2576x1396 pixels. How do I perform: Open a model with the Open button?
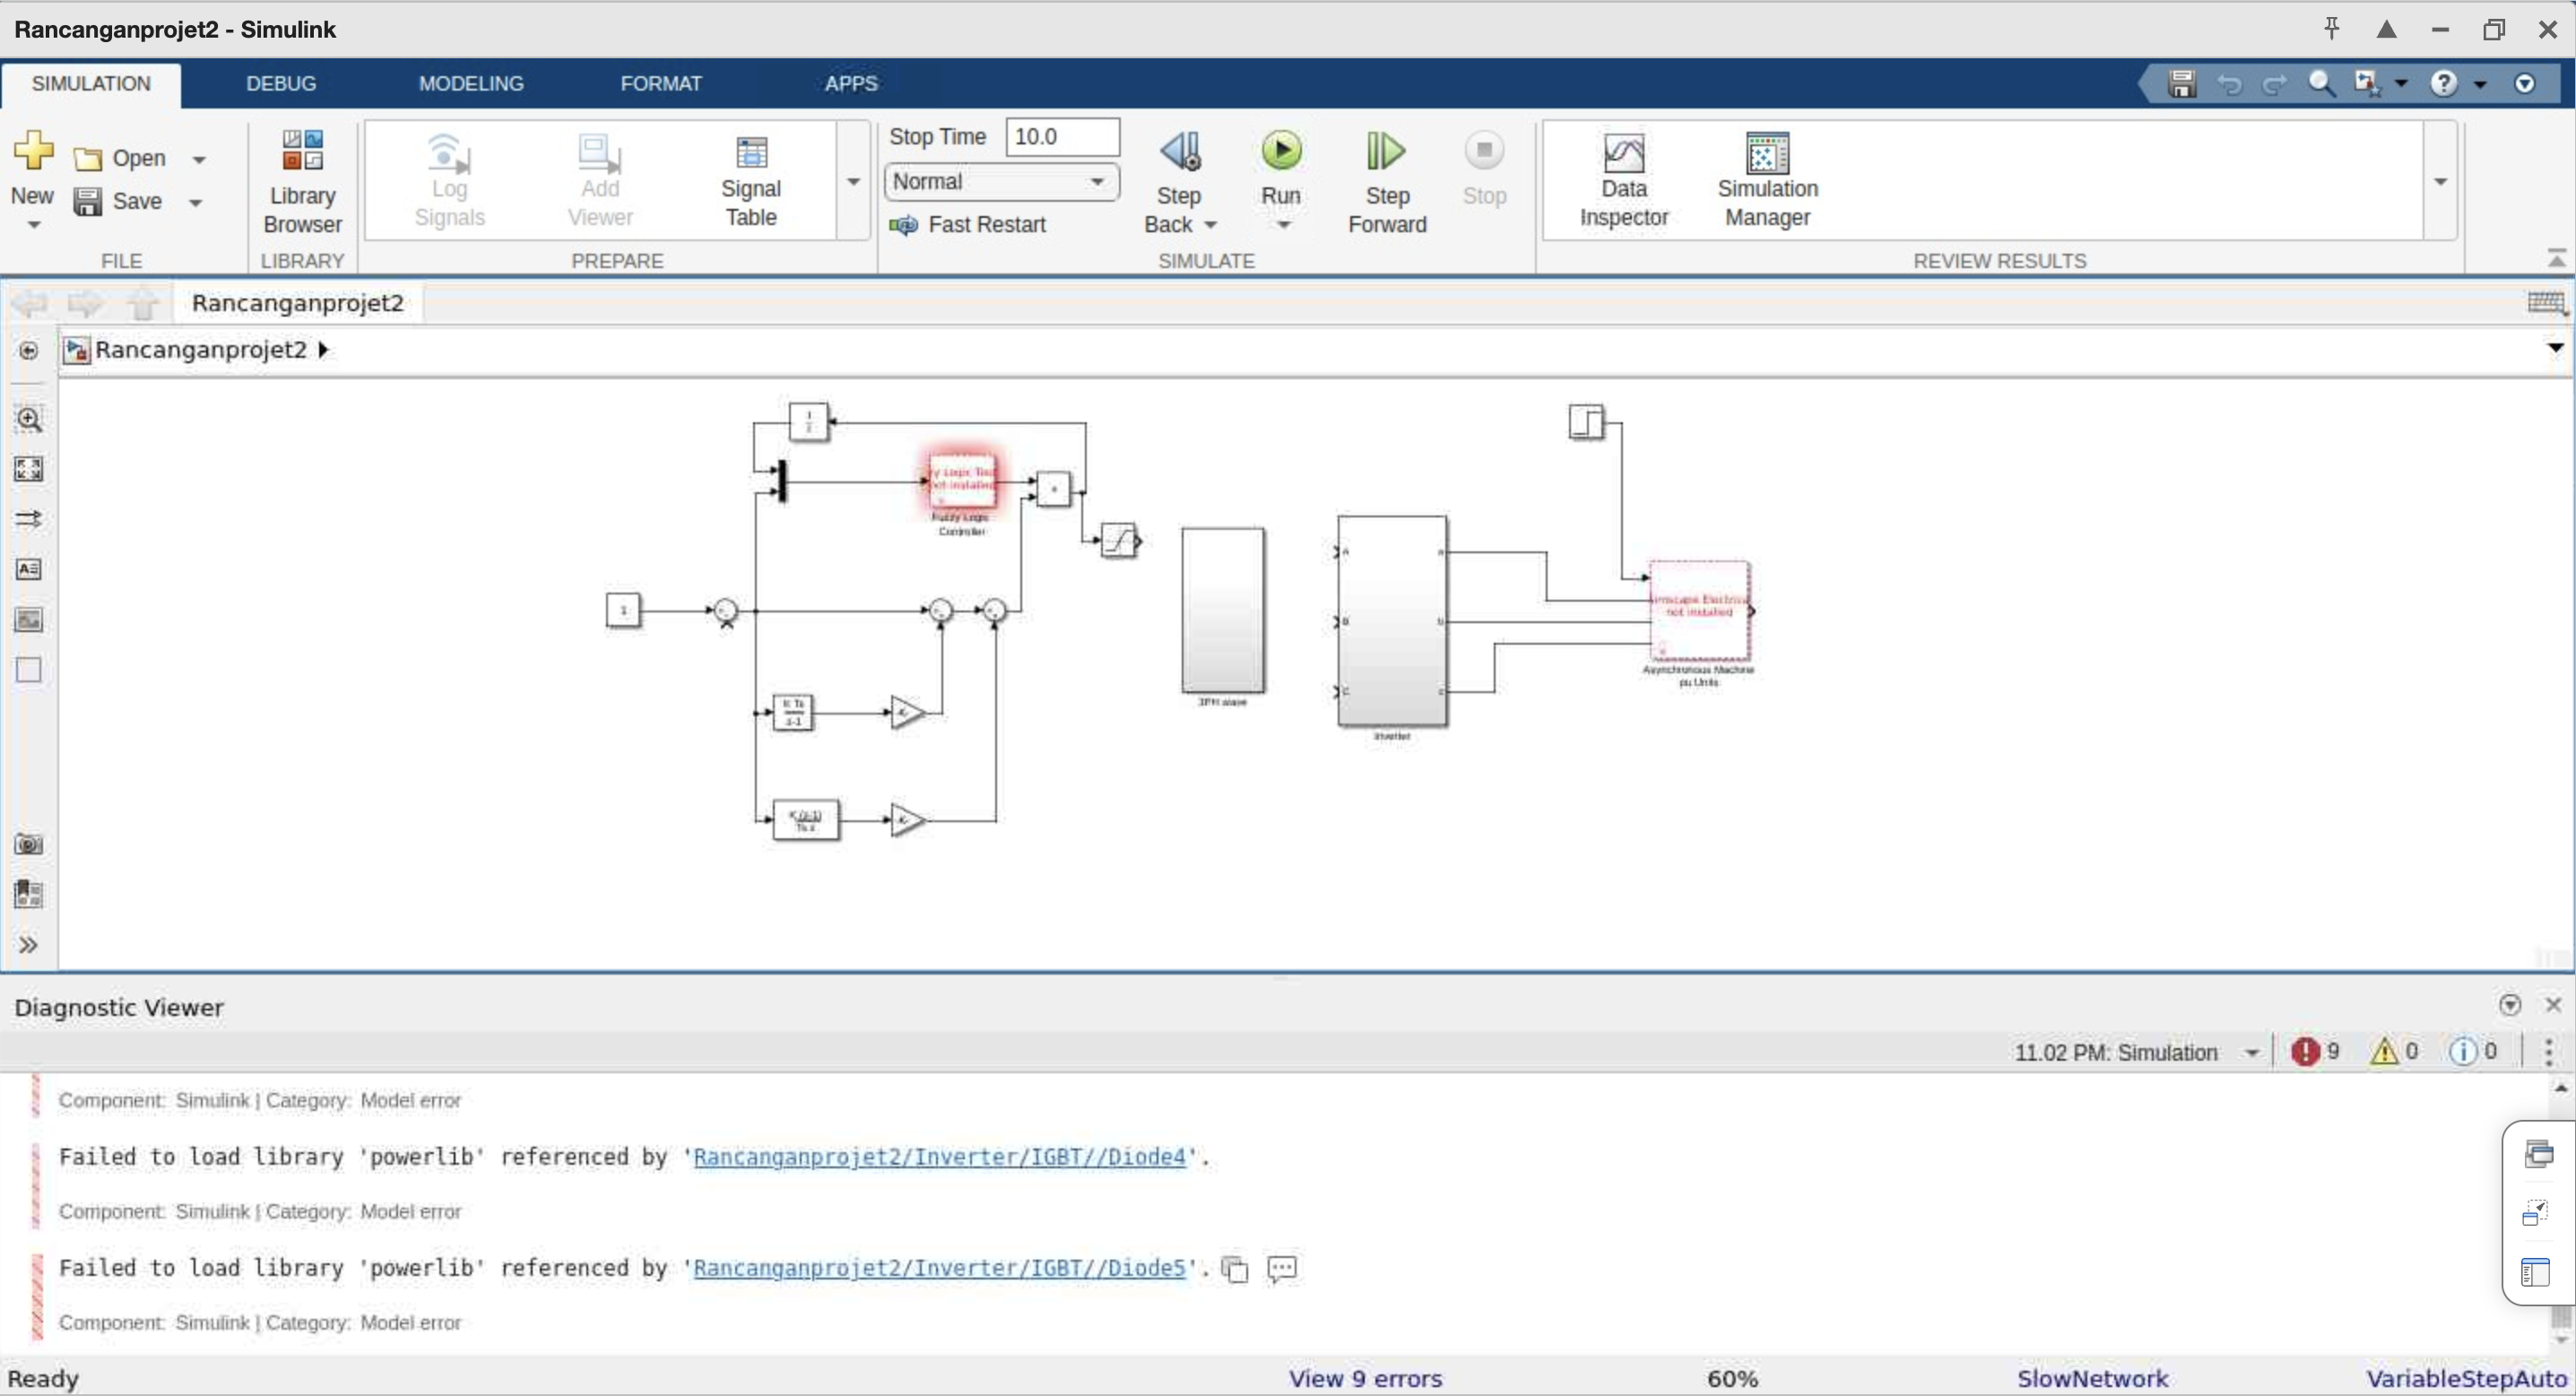click(x=120, y=158)
